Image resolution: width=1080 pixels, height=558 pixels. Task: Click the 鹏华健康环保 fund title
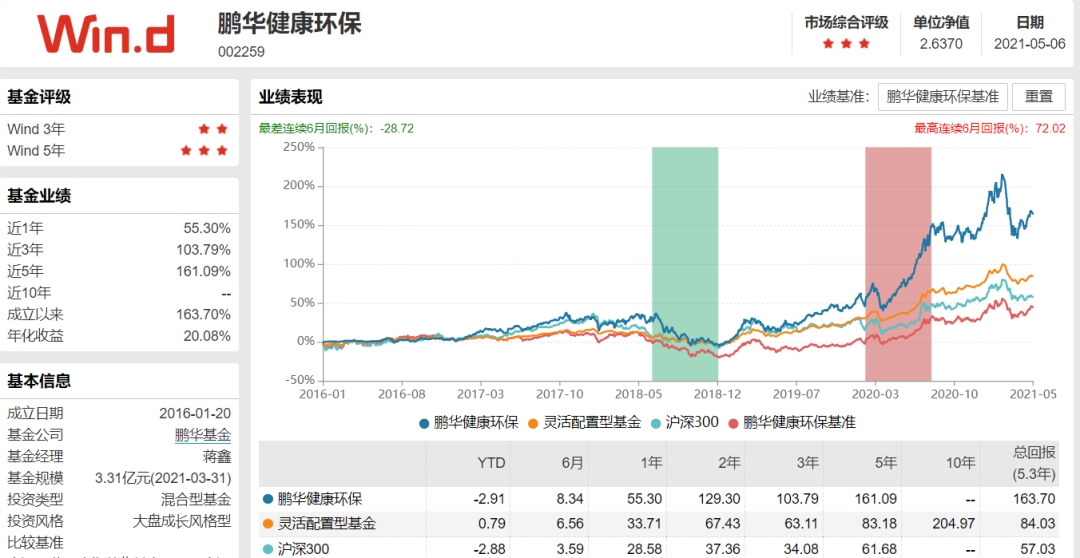289,23
